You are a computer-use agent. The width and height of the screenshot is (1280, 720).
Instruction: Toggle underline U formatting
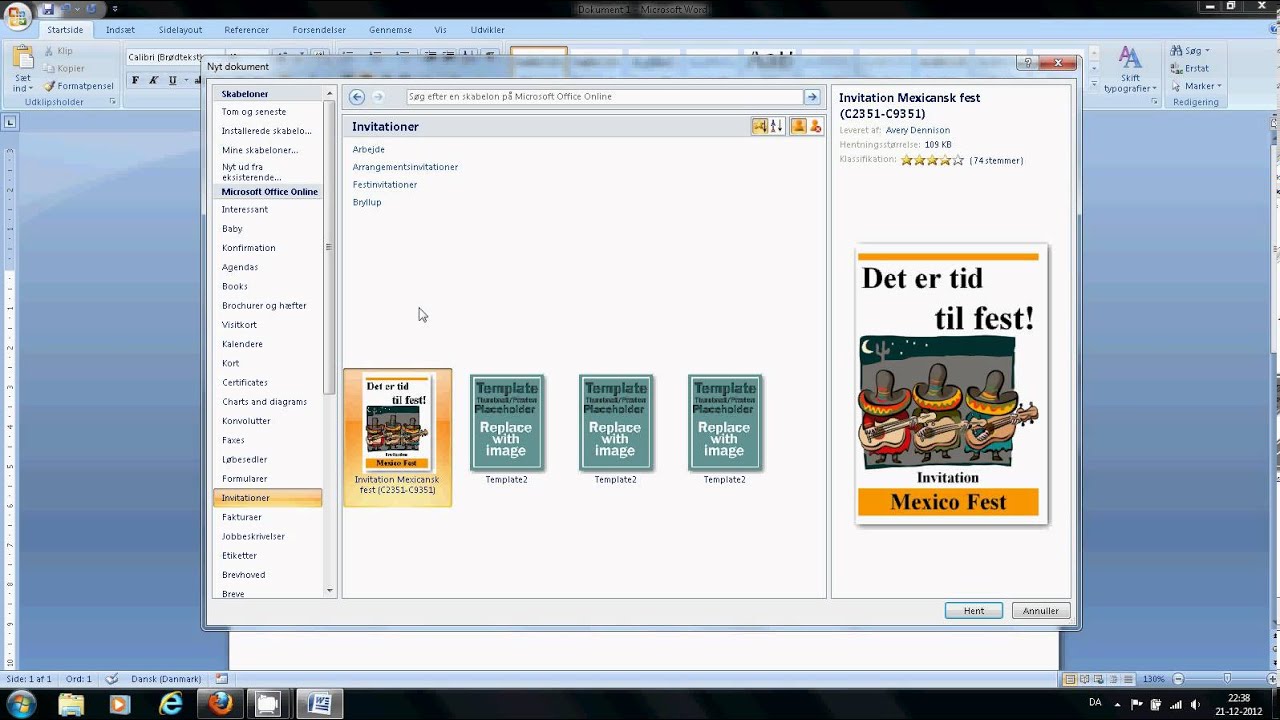172,80
